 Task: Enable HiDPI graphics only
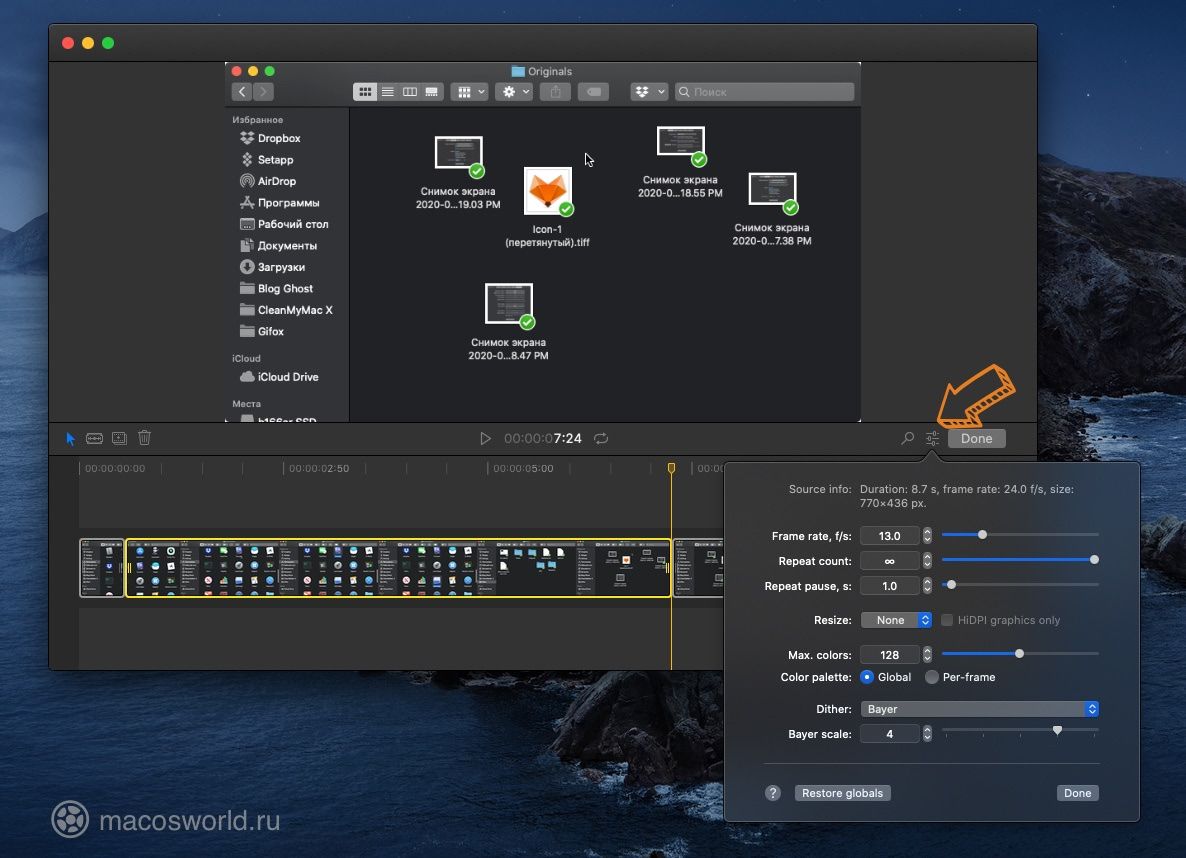(x=947, y=620)
